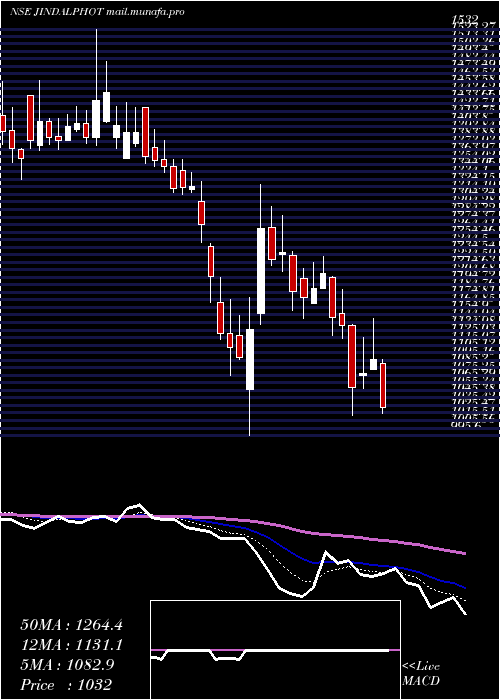Select the 5MA : 1082.9 value
Viewport: 500px width, 700px height.
(67, 665)
